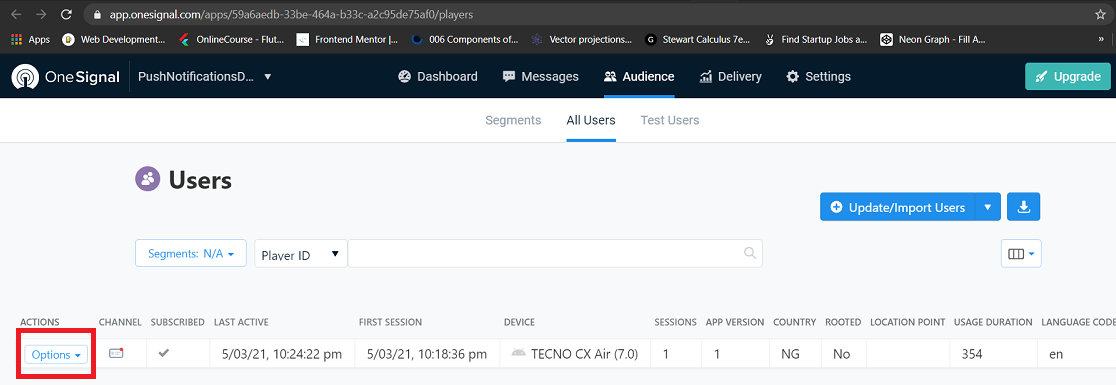Open the Web Development bookmark
The width and height of the screenshot is (1116, 385).
coord(114,40)
